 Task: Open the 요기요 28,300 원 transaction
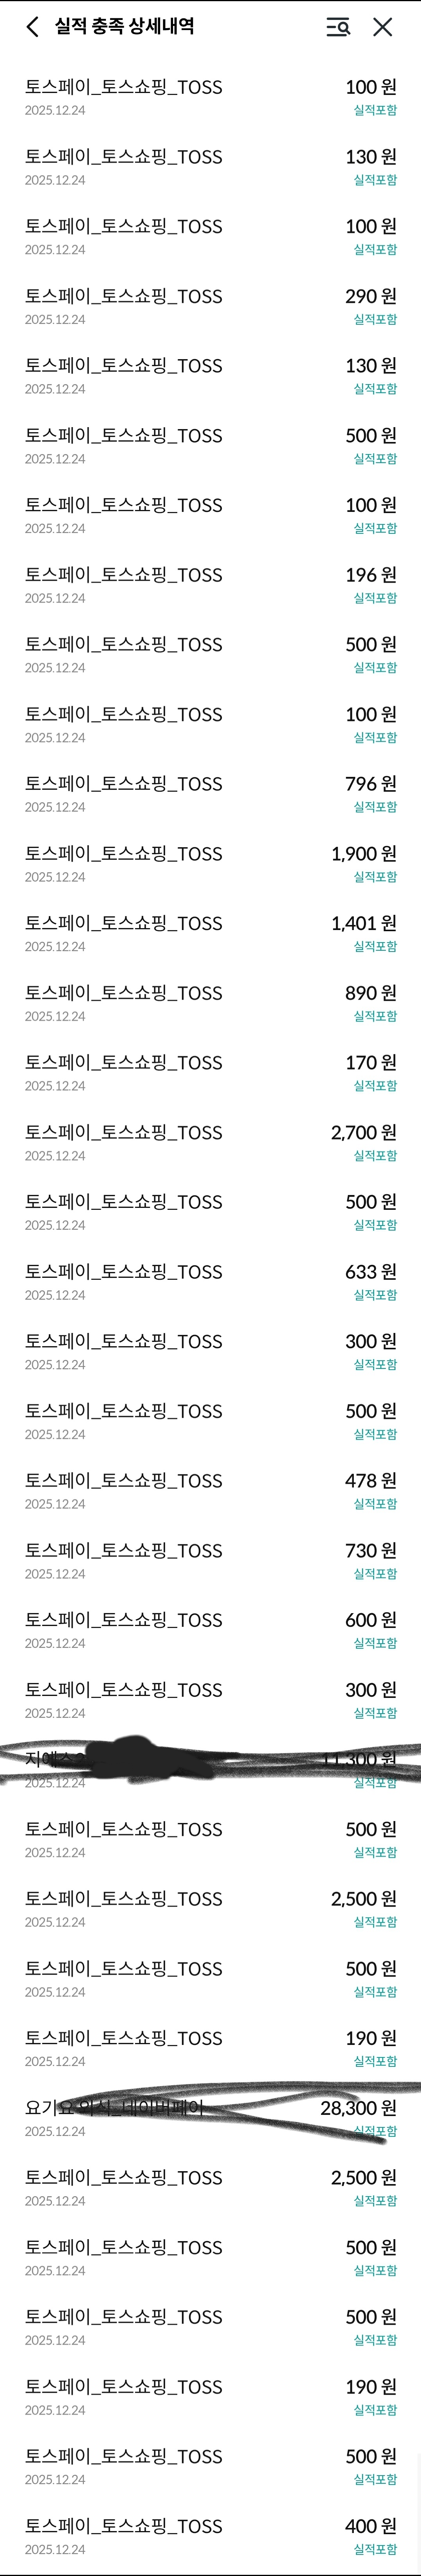[x=210, y=2118]
